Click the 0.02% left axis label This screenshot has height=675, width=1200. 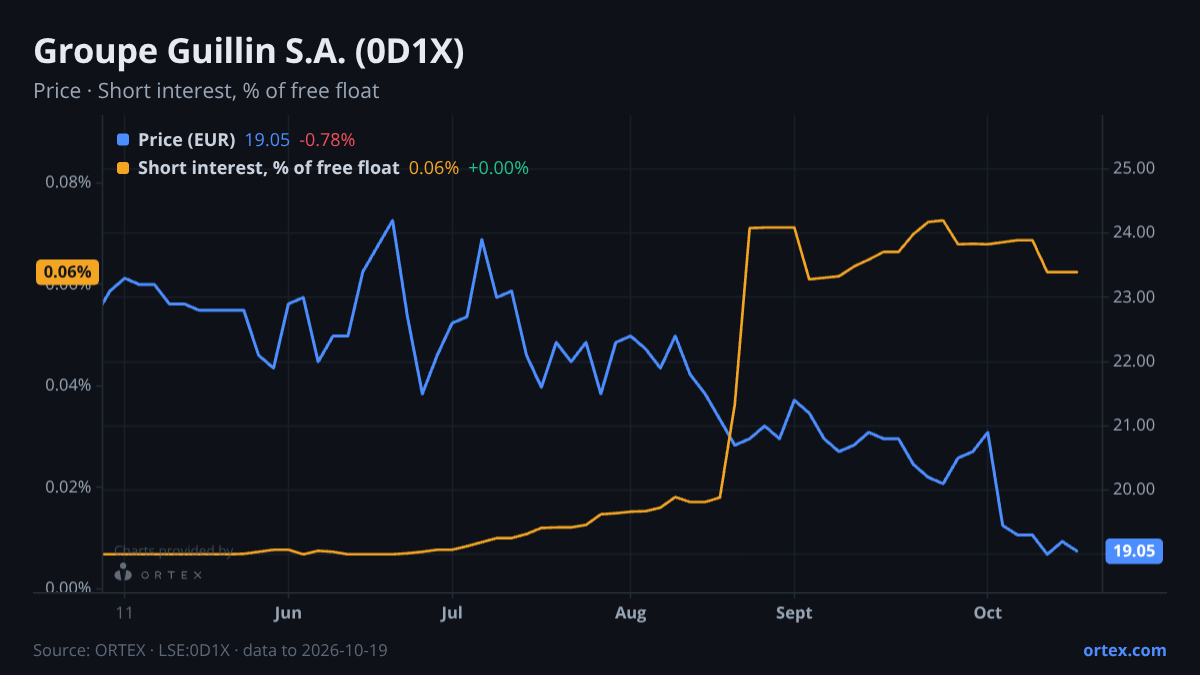pos(68,487)
